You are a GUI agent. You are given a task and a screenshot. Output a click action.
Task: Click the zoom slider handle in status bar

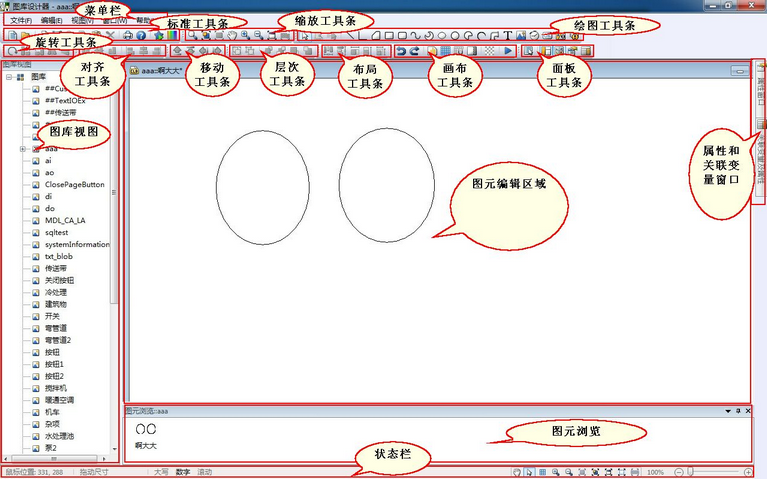(x=688, y=472)
